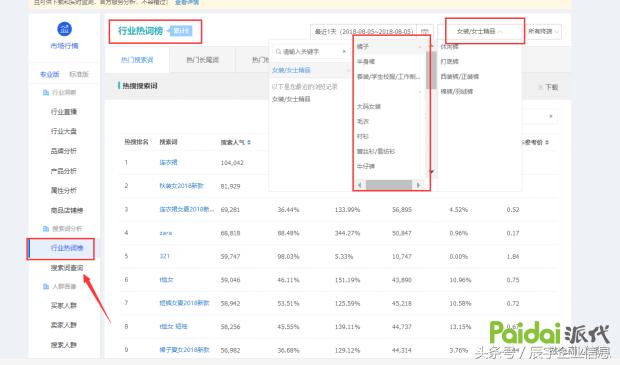Click the 81,929 popularity value
Screen dimensions: 620x365
pos(230,186)
